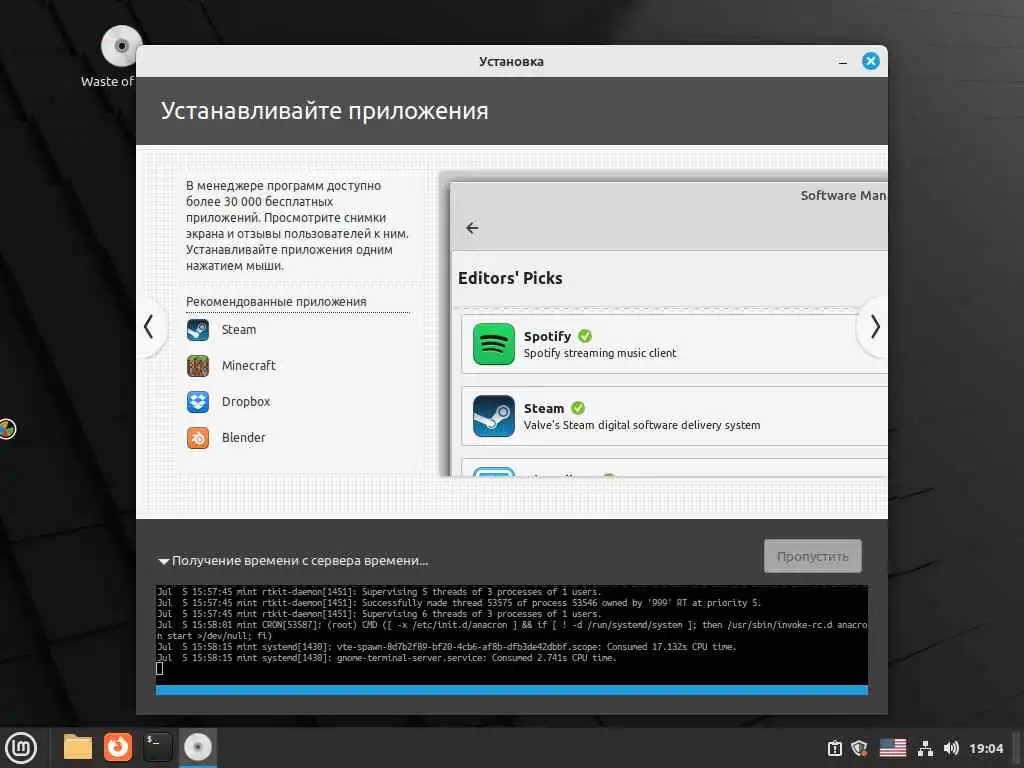1024x768 pixels.
Task: Click the Blender icon in the list
Action: point(198,438)
